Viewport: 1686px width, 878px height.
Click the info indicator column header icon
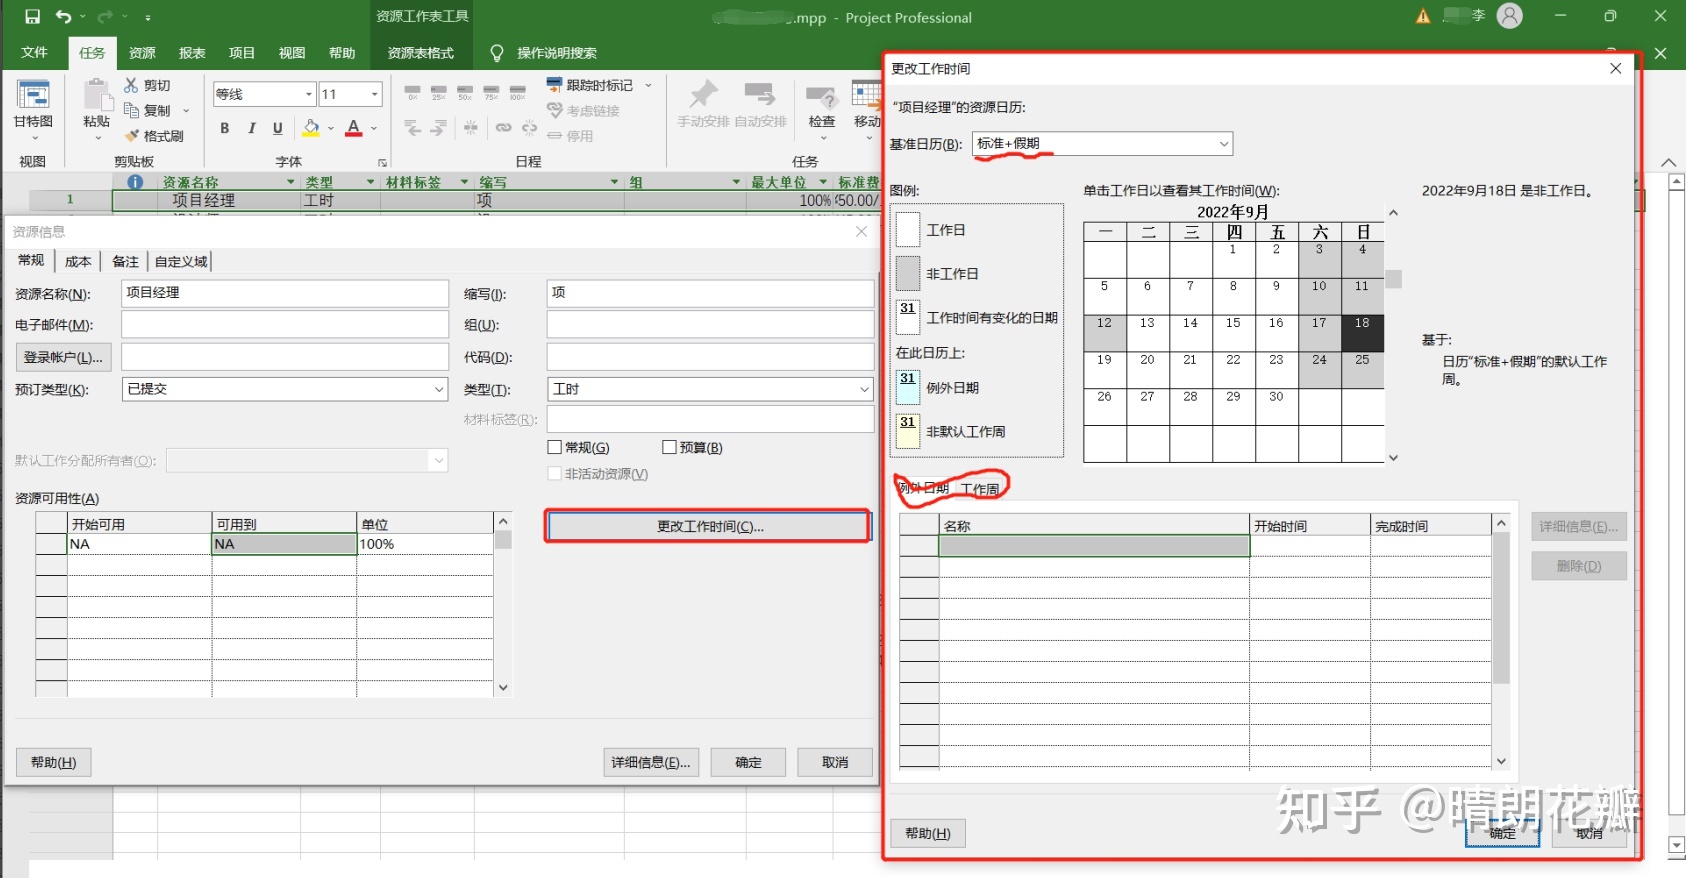135,182
